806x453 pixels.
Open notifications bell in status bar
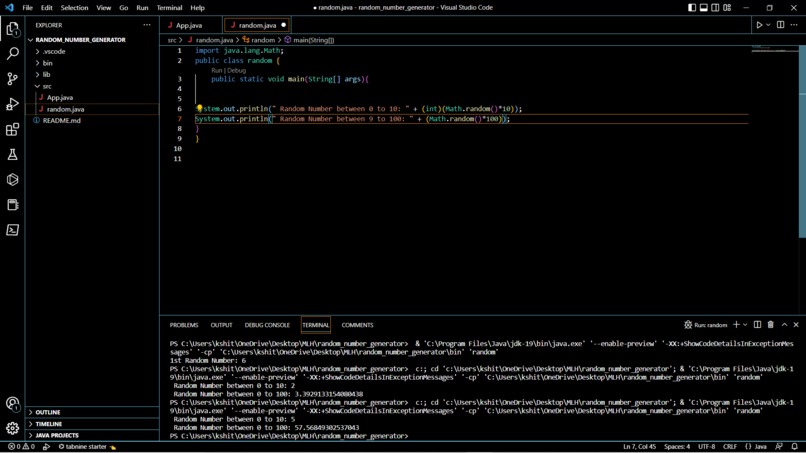pos(795,446)
